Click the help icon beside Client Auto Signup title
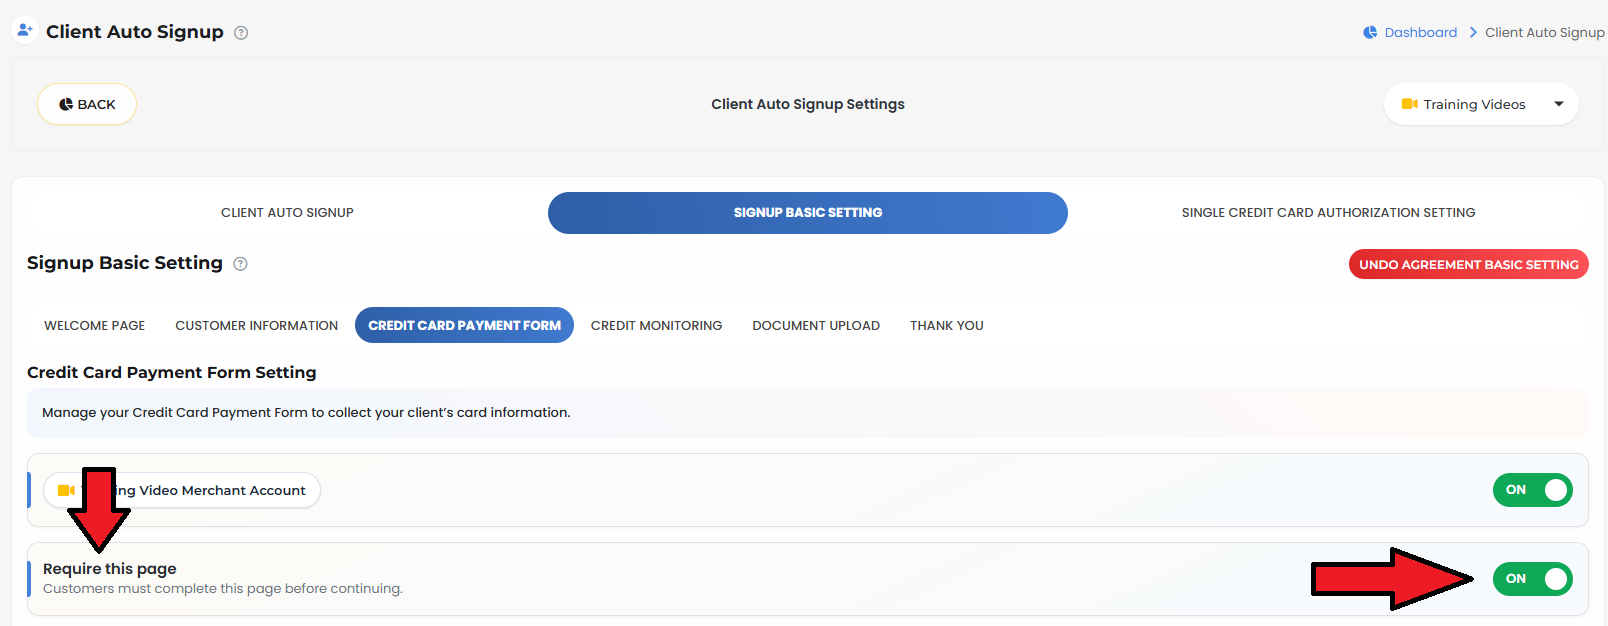Viewport: 1608px width, 626px height. 241,33
